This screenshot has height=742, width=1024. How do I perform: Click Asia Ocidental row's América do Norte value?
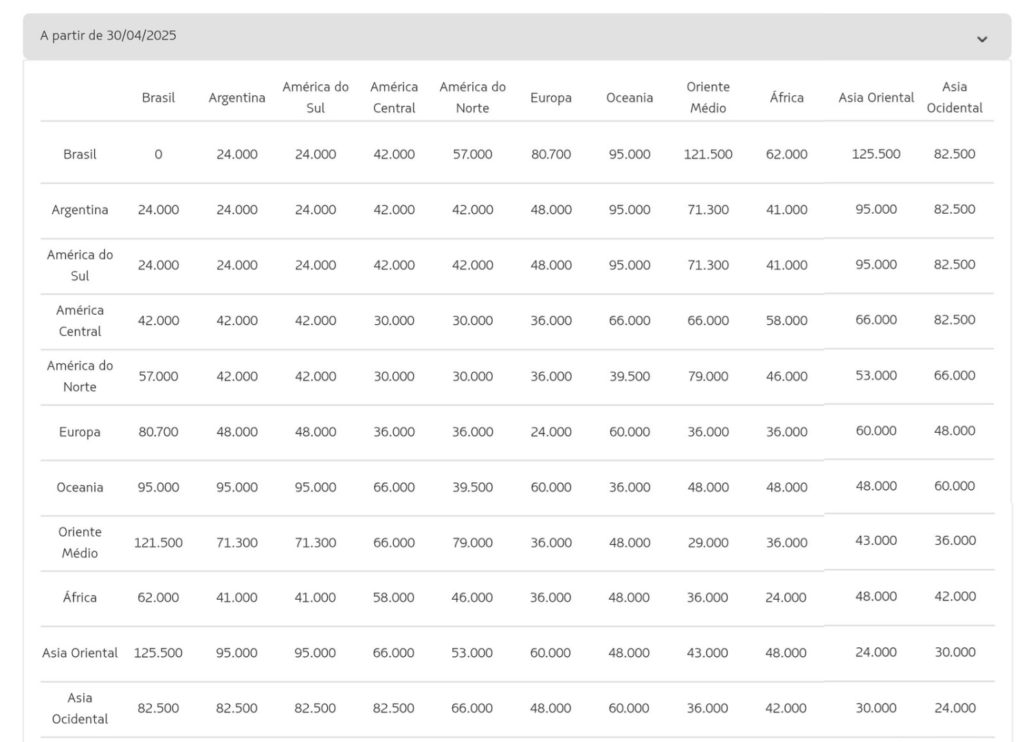coord(472,708)
